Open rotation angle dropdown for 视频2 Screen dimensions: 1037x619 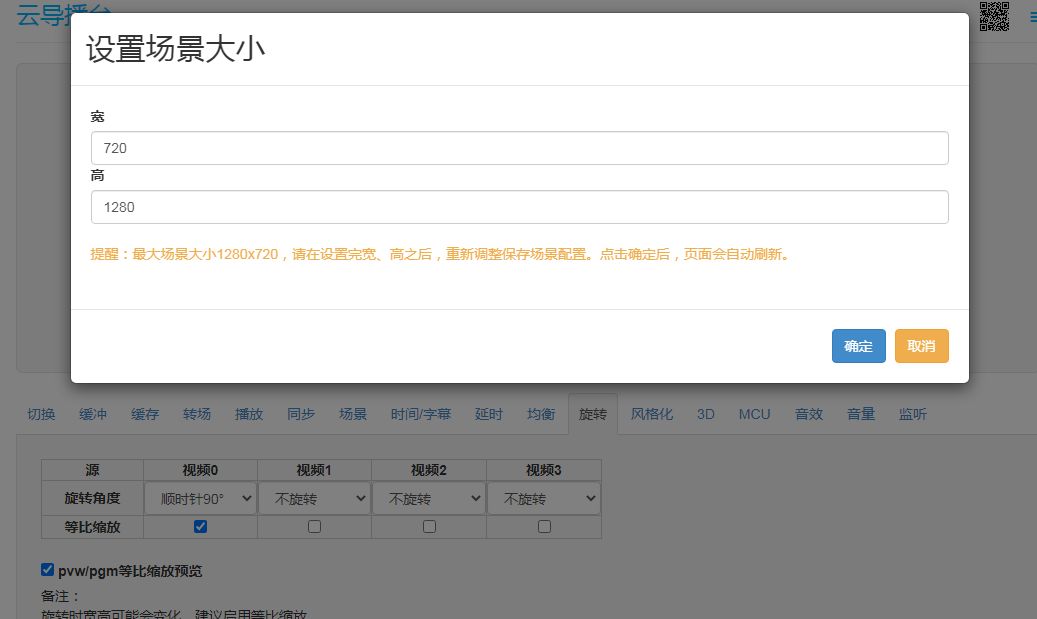(429, 499)
